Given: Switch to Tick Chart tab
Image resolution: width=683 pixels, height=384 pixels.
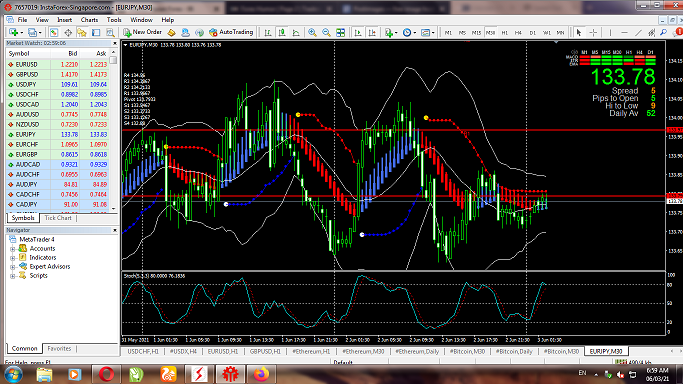Looking at the screenshot, I should point(58,218).
